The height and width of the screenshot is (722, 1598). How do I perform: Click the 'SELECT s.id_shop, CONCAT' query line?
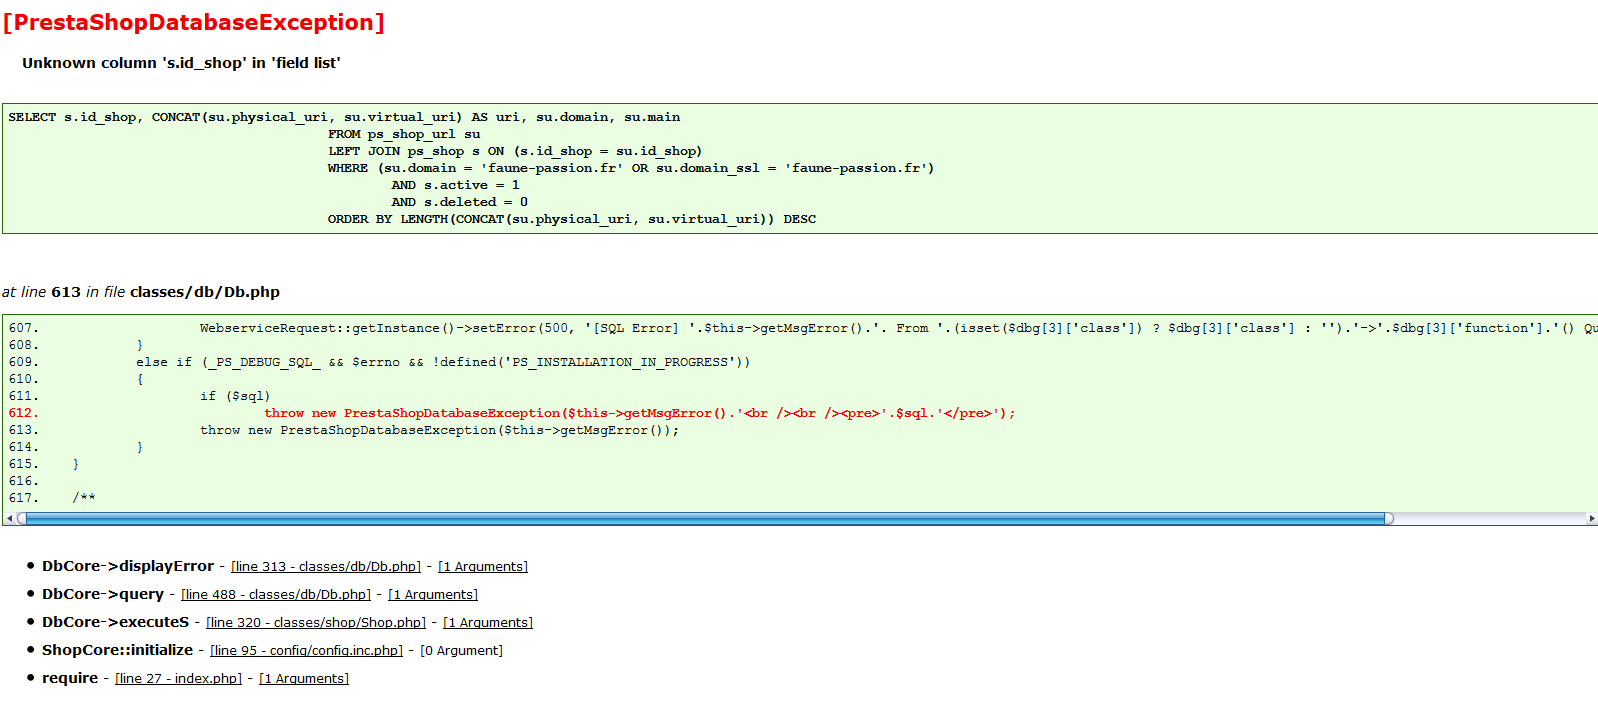pos(344,118)
